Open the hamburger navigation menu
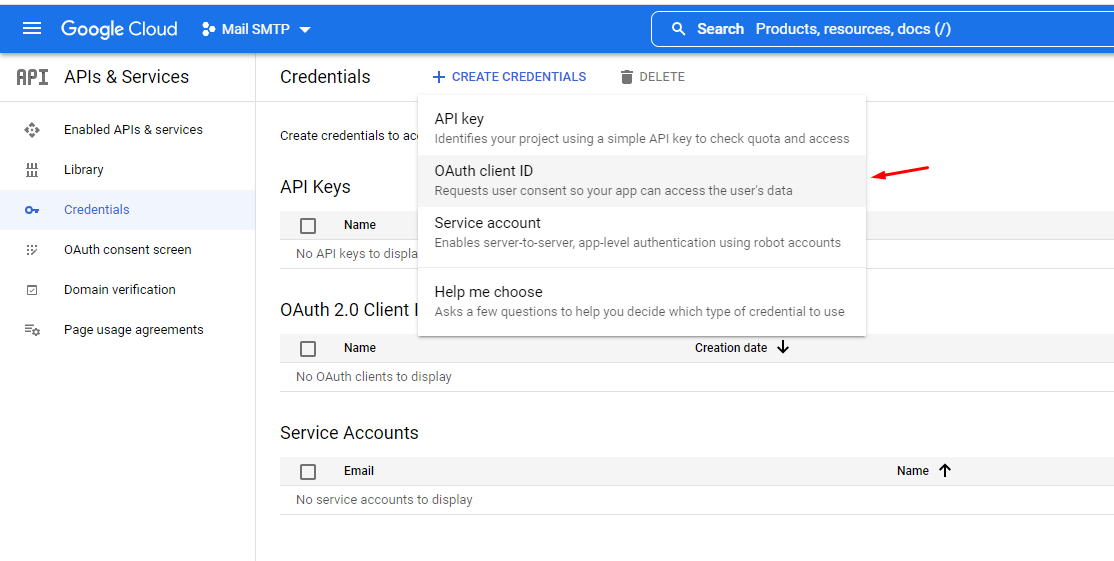This screenshot has width=1114, height=561. [32, 28]
